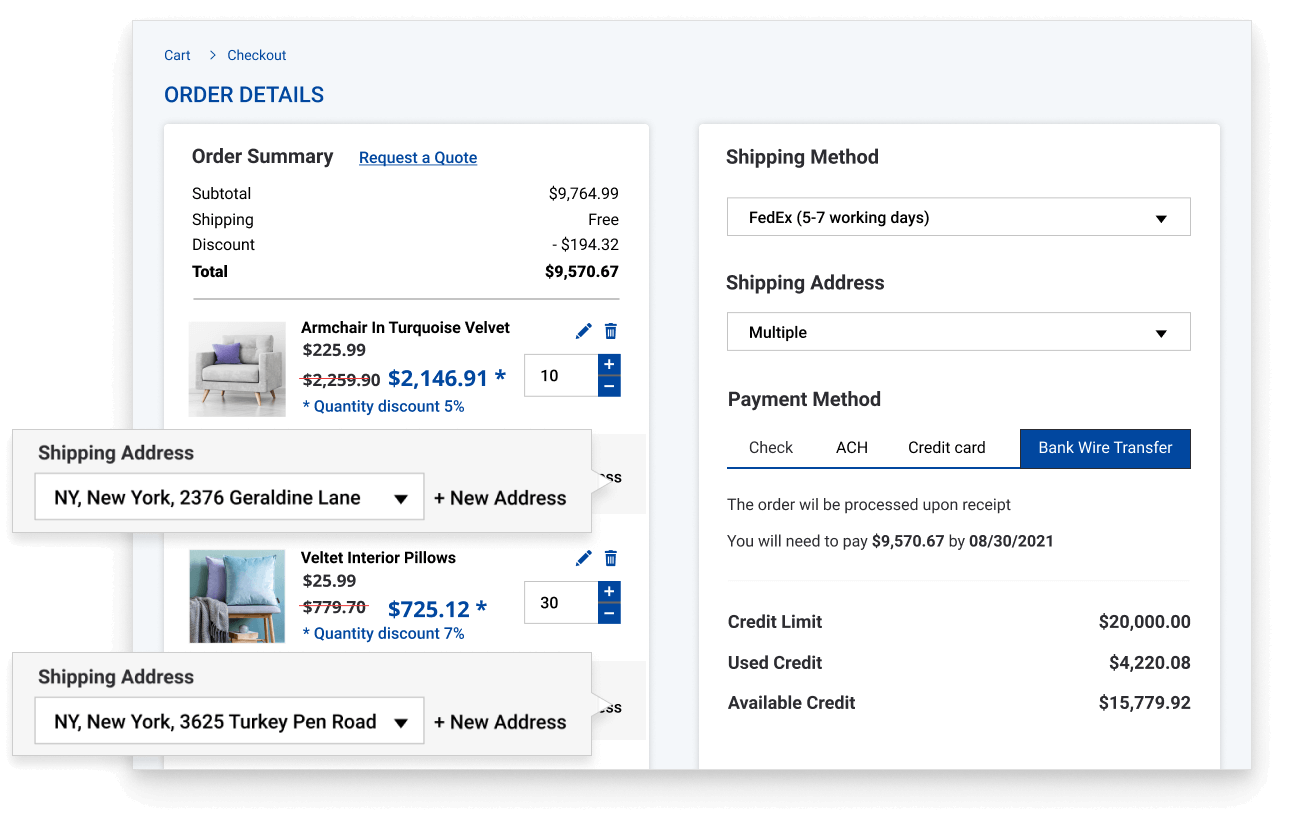Screen dimensions: 1292x830
Task: Select the Check payment tab
Action: tap(770, 448)
